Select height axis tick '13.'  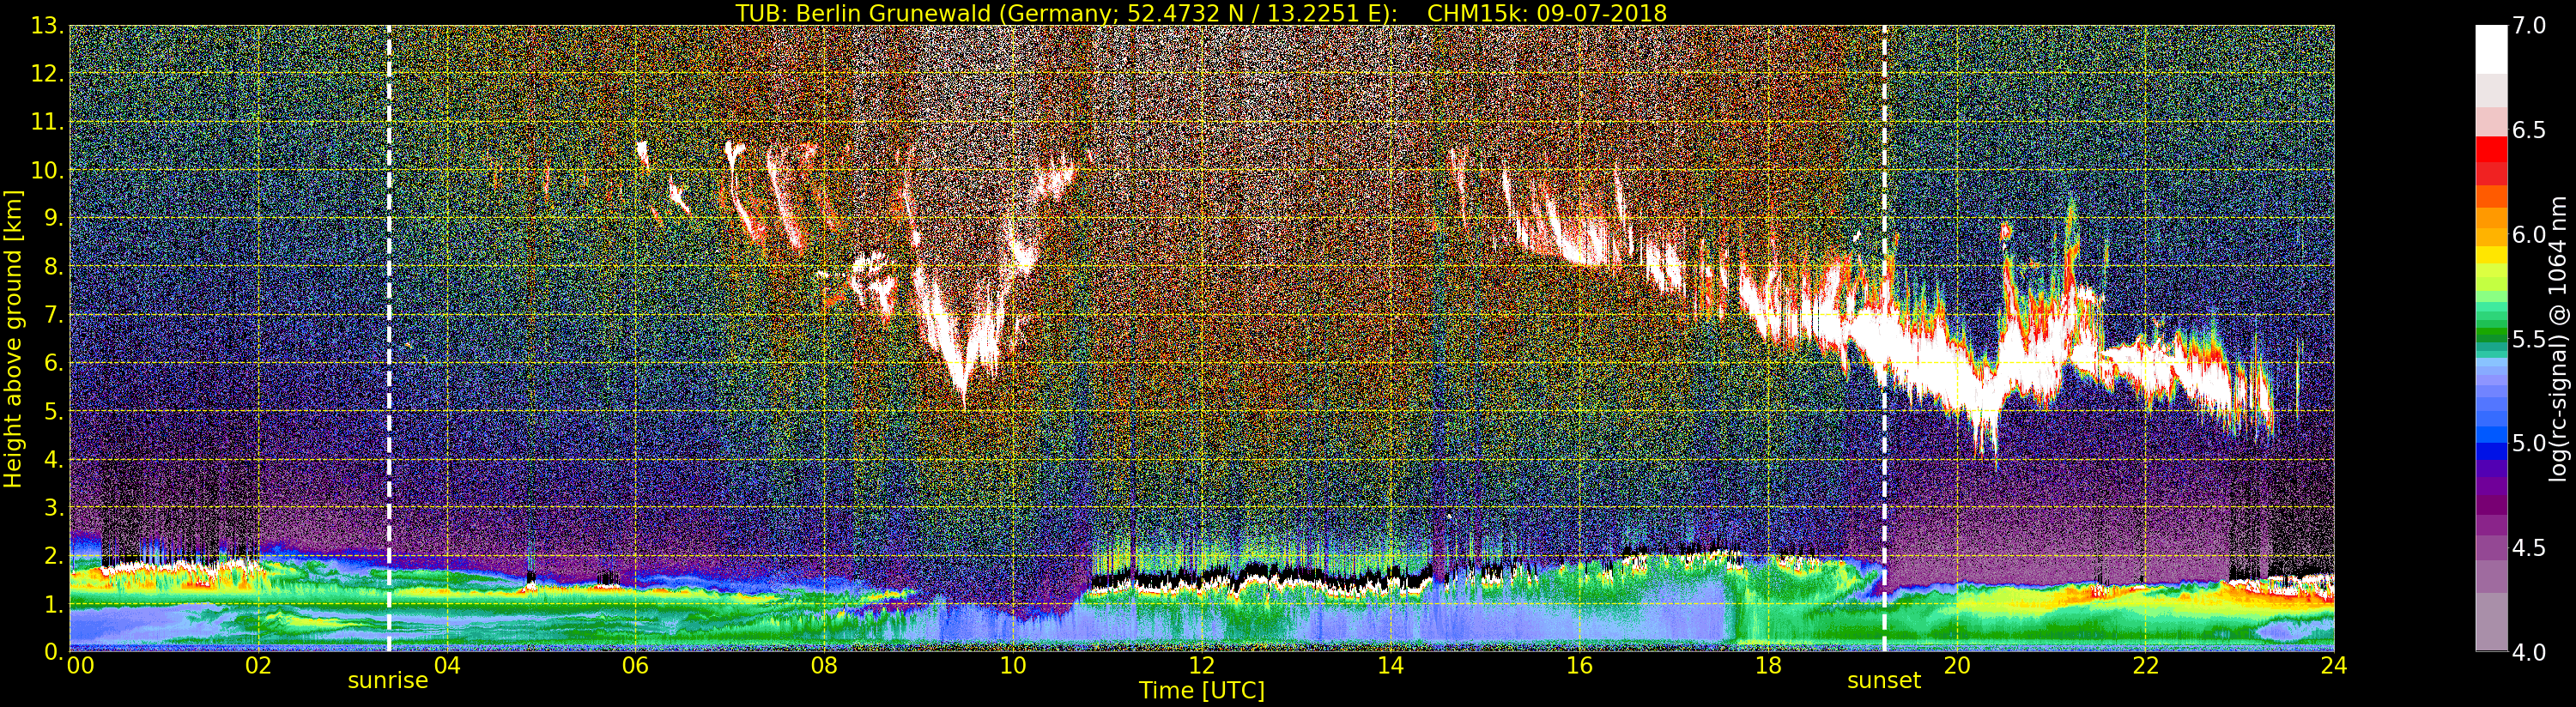click(47, 26)
